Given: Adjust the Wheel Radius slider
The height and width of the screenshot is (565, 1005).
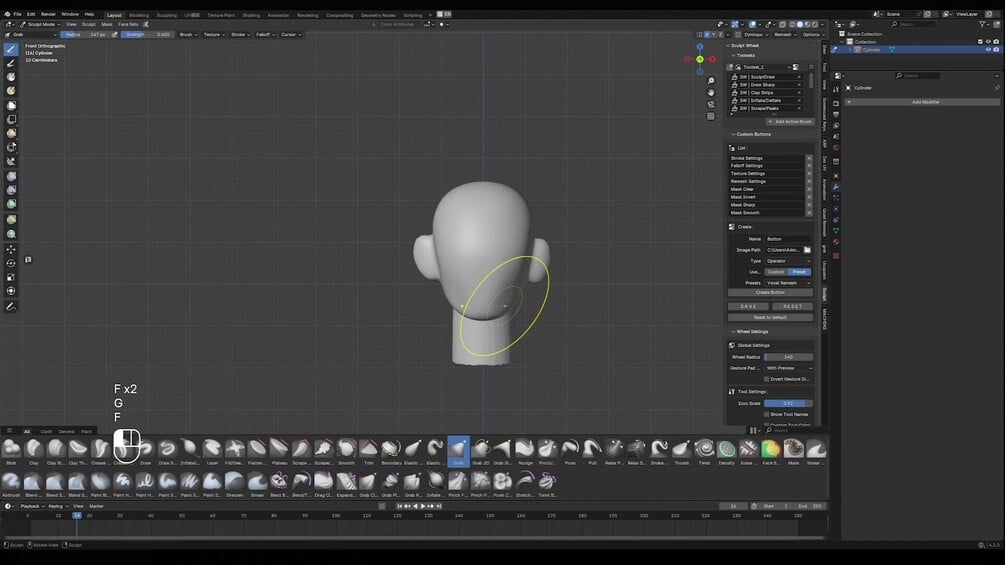Looking at the screenshot, I should [x=788, y=357].
